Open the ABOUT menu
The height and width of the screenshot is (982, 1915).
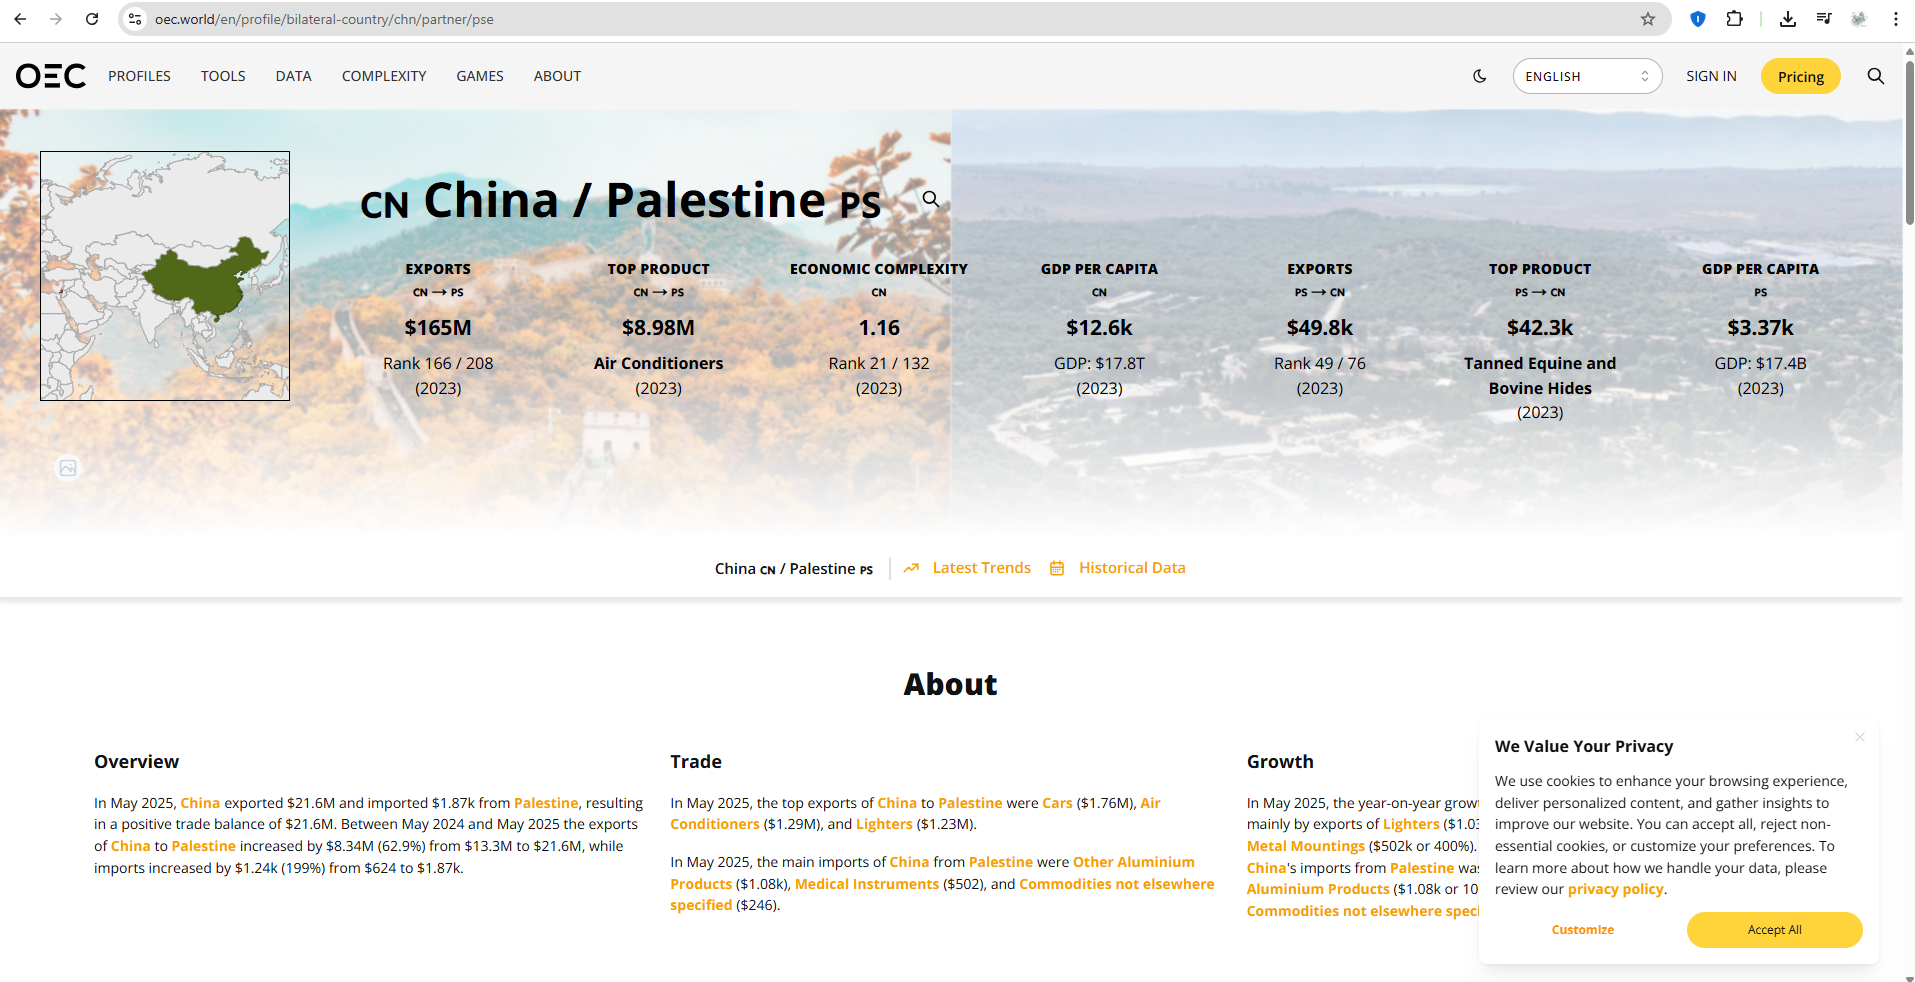pyautogui.click(x=557, y=76)
